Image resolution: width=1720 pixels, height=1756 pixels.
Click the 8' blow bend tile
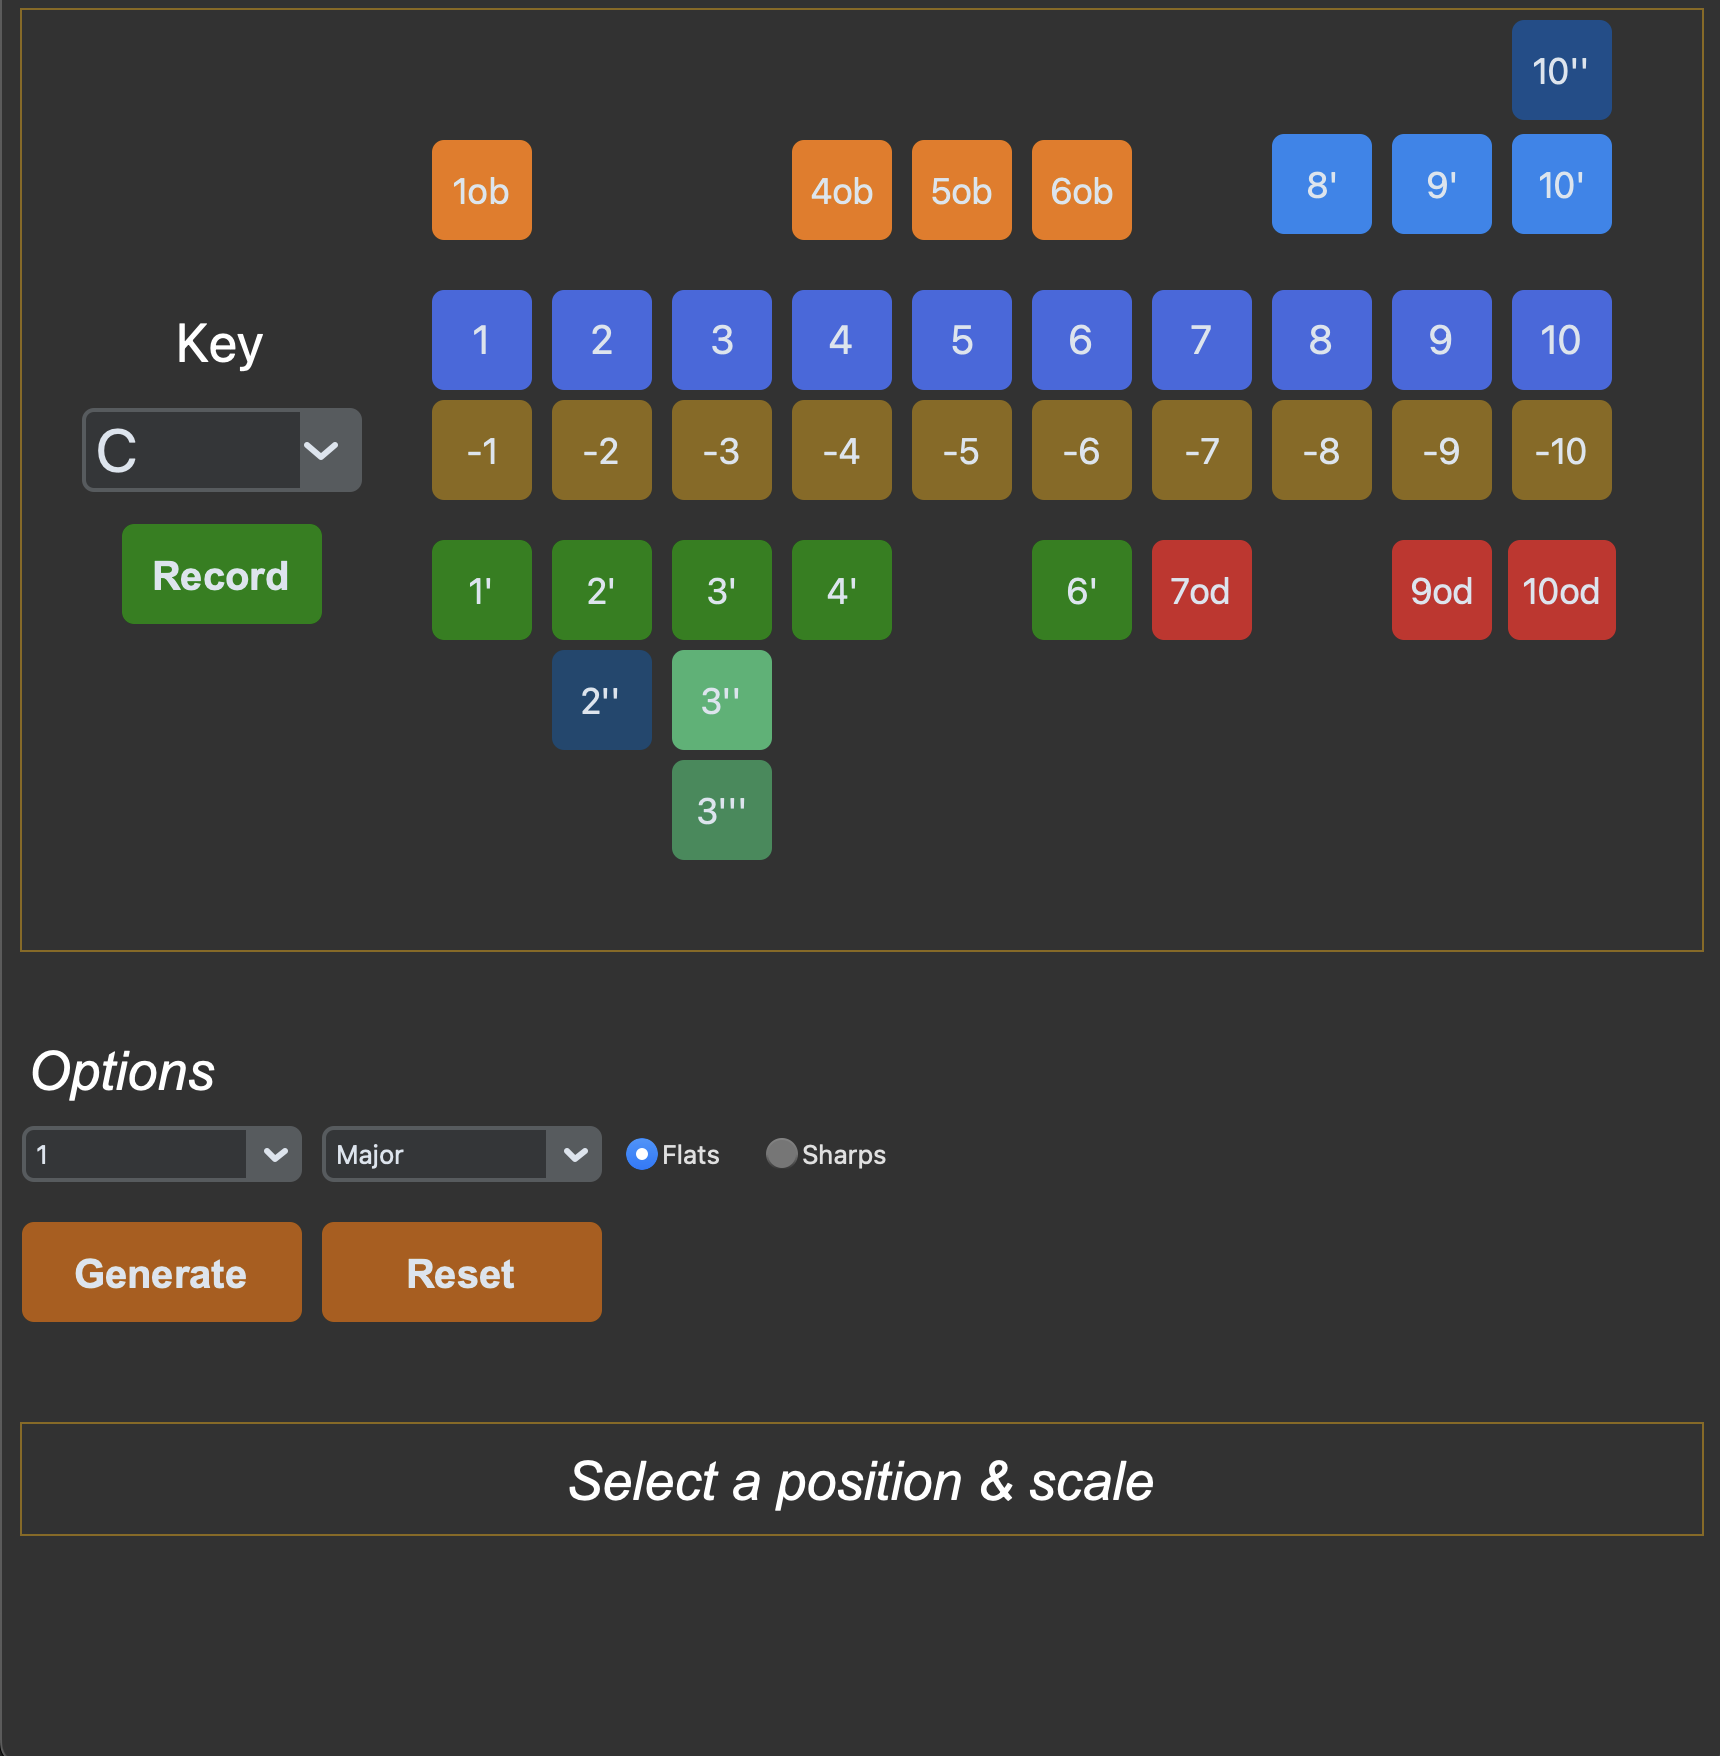coord(1321,184)
